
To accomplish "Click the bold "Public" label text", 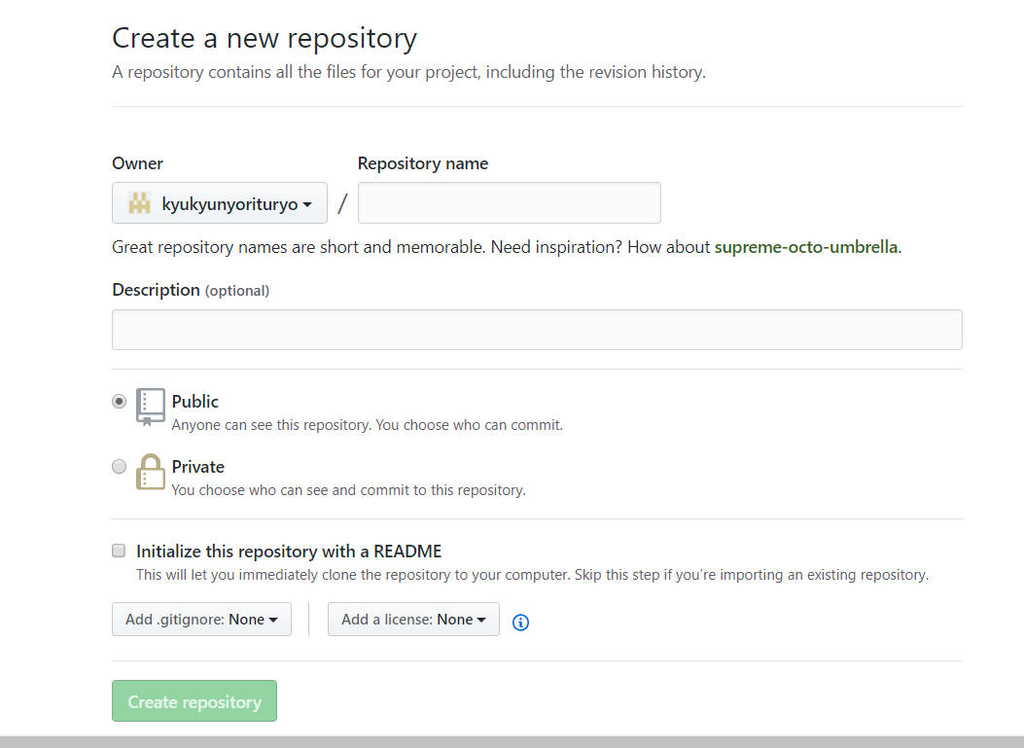I will coord(195,401).
